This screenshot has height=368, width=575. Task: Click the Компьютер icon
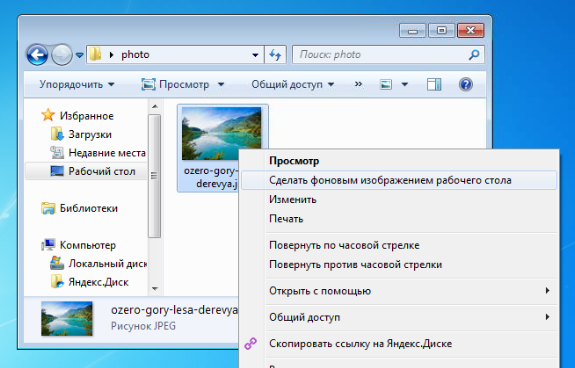[48, 245]
